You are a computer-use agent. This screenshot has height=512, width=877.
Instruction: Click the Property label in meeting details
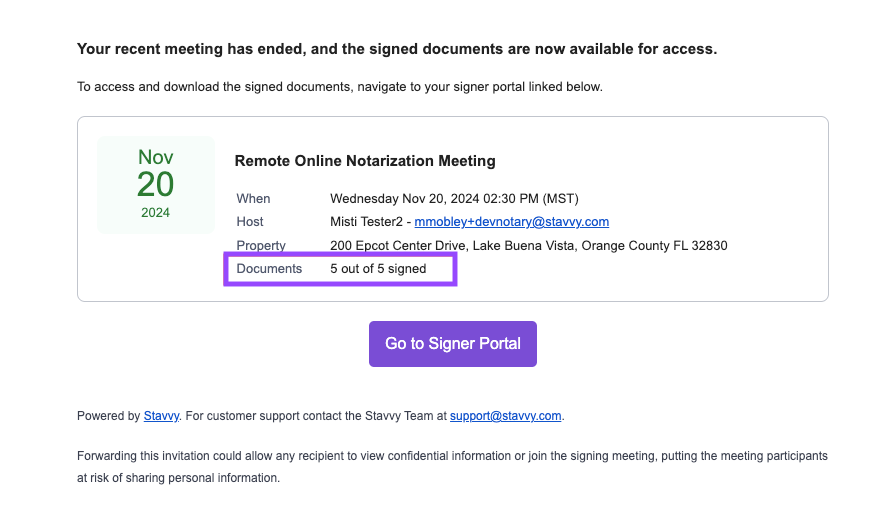[x=261, y=246]
